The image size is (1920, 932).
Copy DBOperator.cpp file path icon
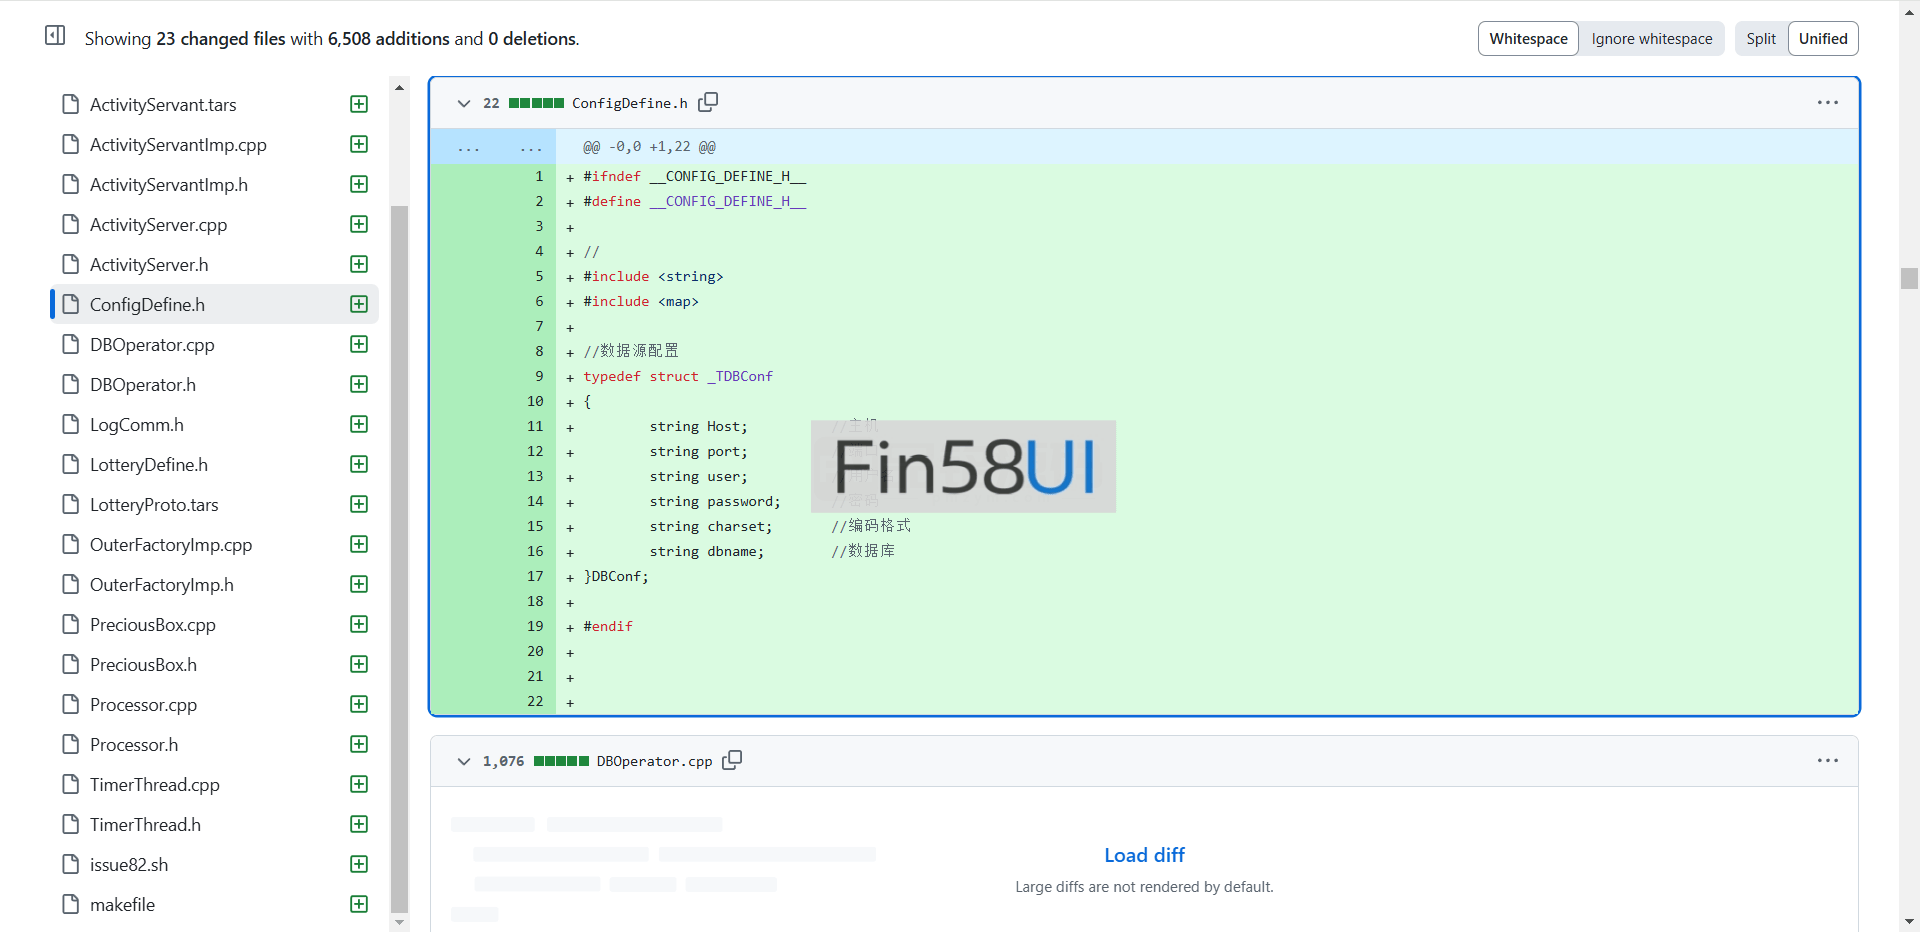pyautogui.click(x=732, y=760)
